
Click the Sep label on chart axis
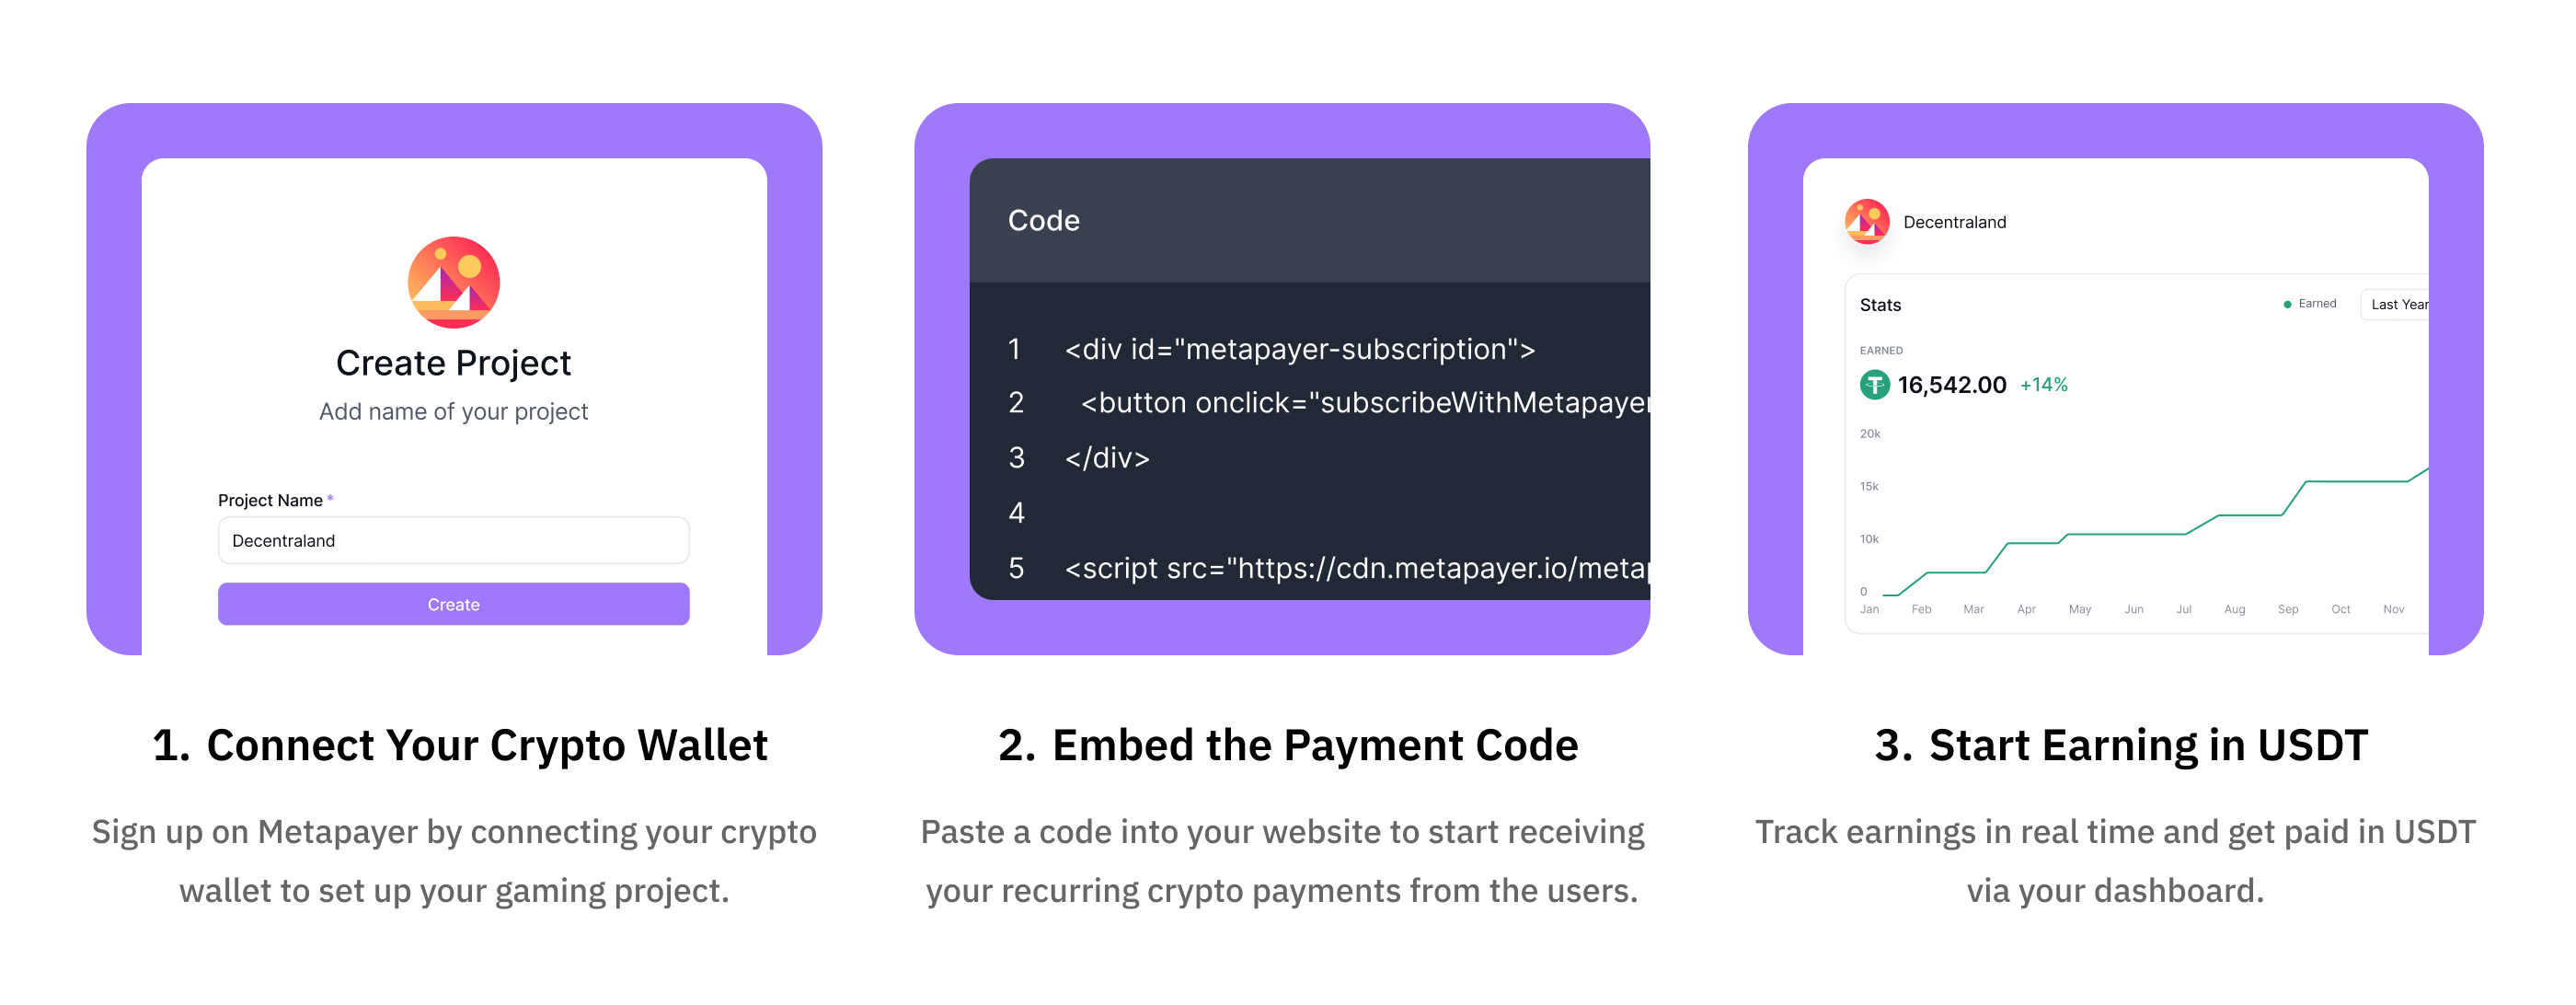click(2287, 609)
